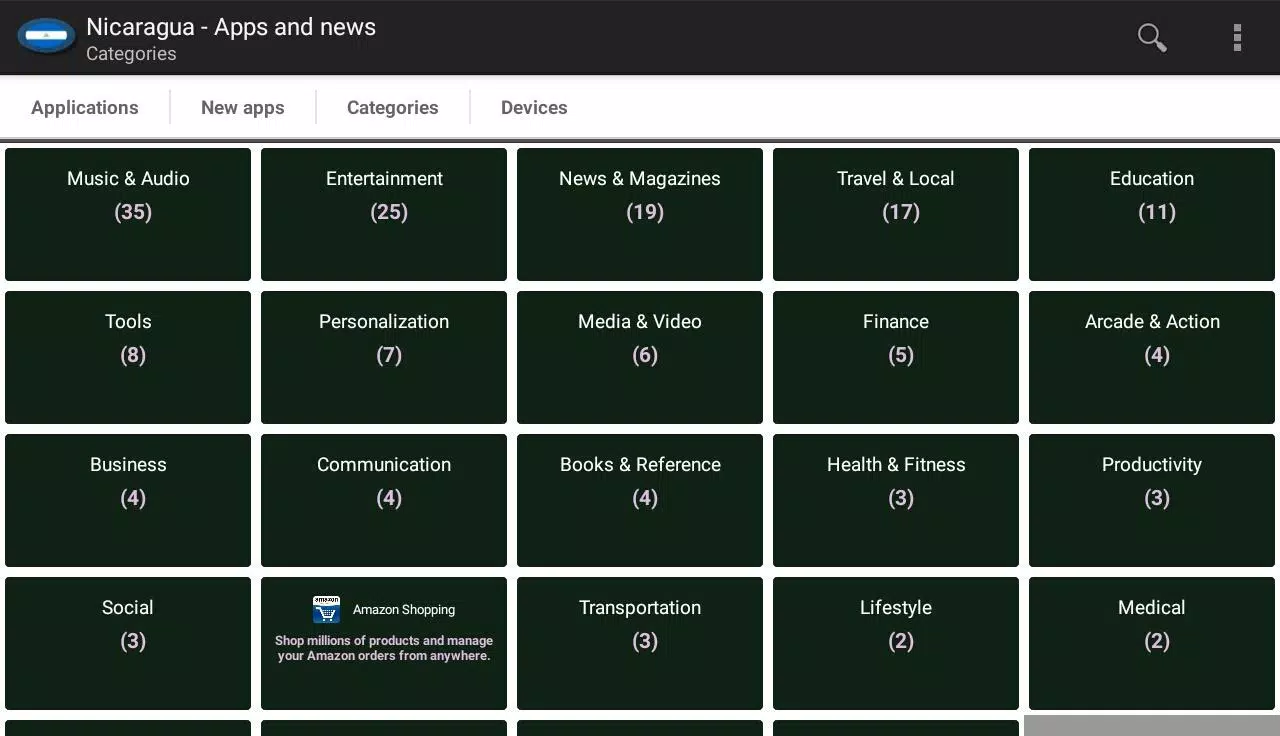Choose the Tools category

(x=128, y=357)
